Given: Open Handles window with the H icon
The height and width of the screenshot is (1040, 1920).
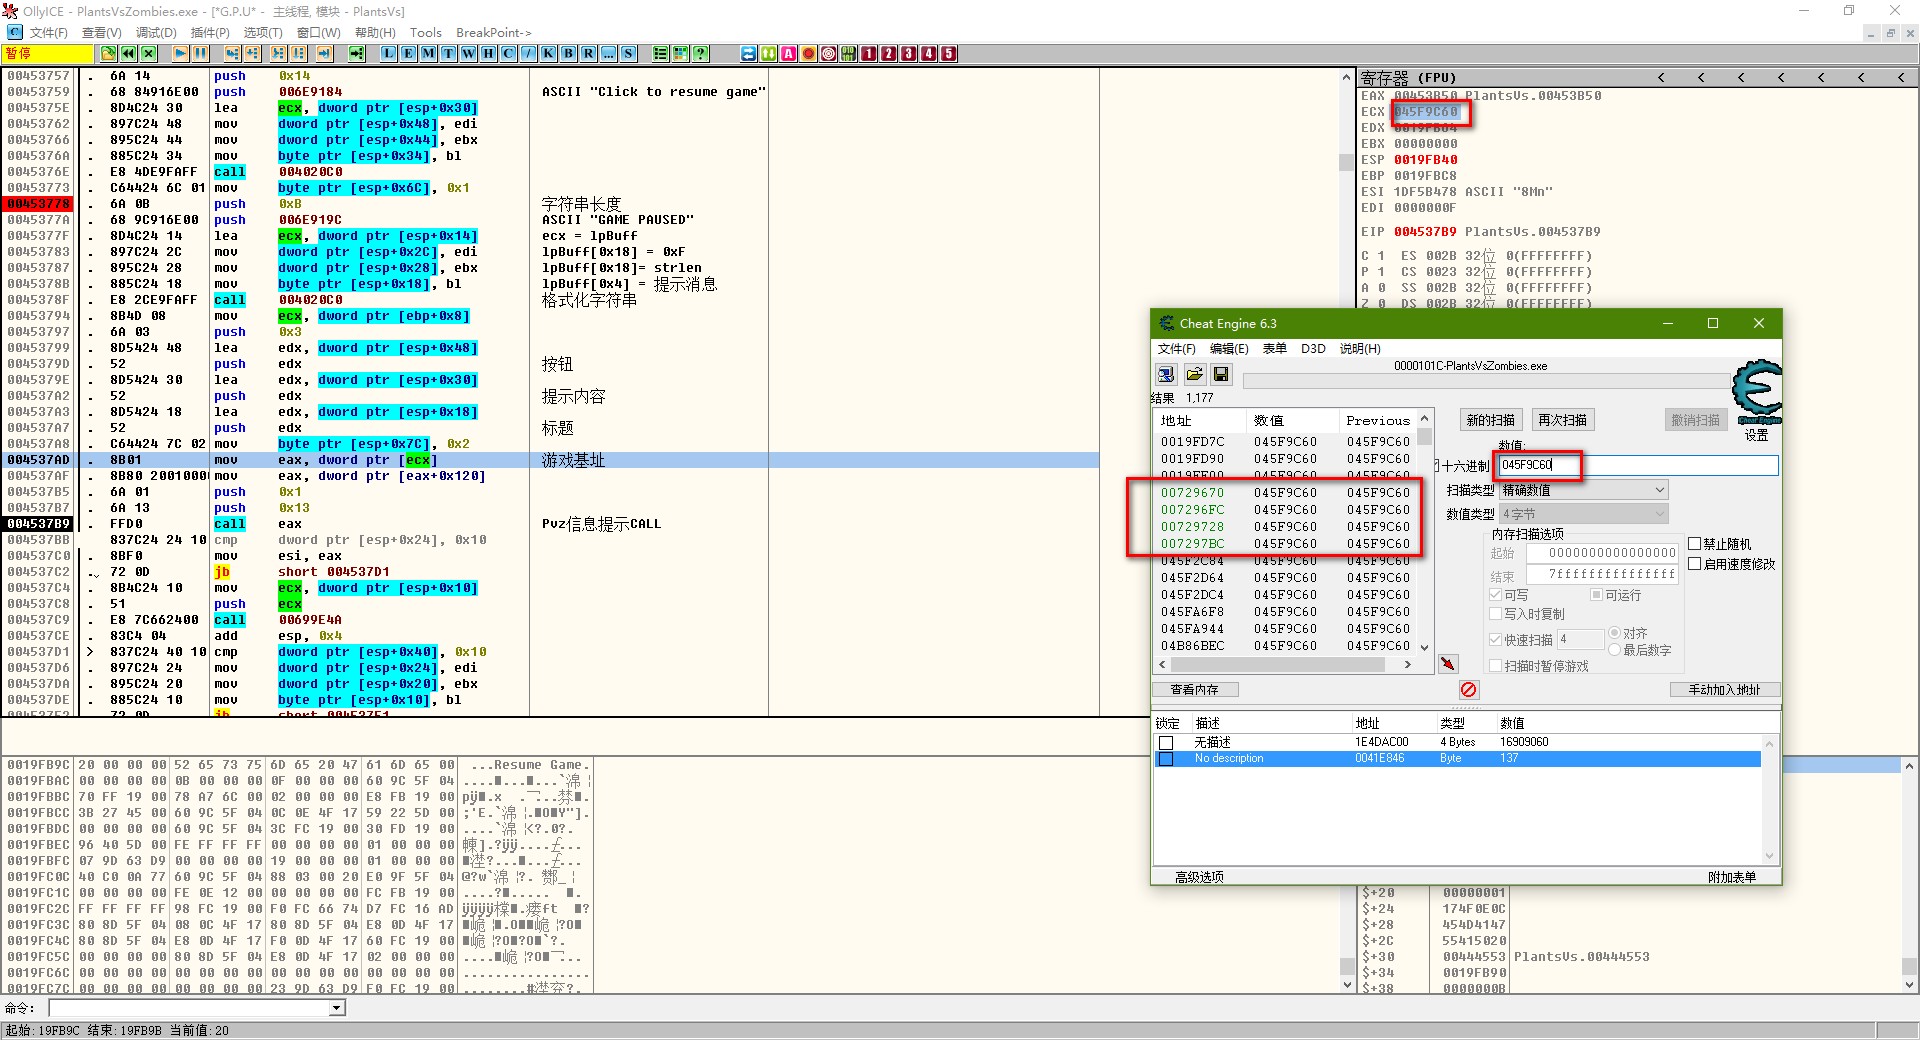Looking at the screenshot, I should (x=488, y=54).
